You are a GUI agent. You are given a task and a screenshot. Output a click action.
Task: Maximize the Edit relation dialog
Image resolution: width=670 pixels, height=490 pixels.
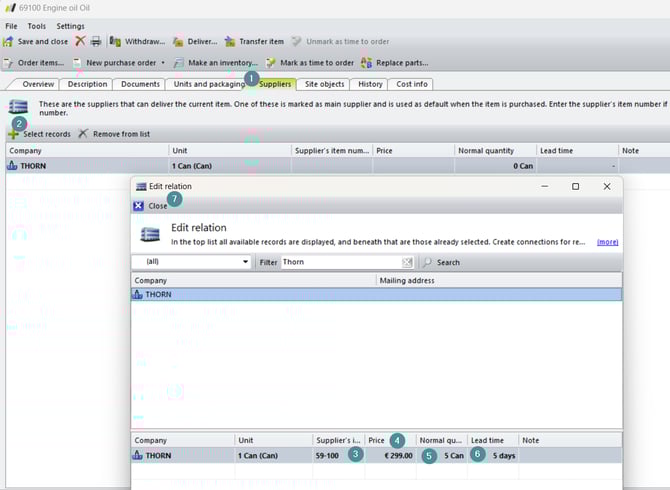point(576,186)
